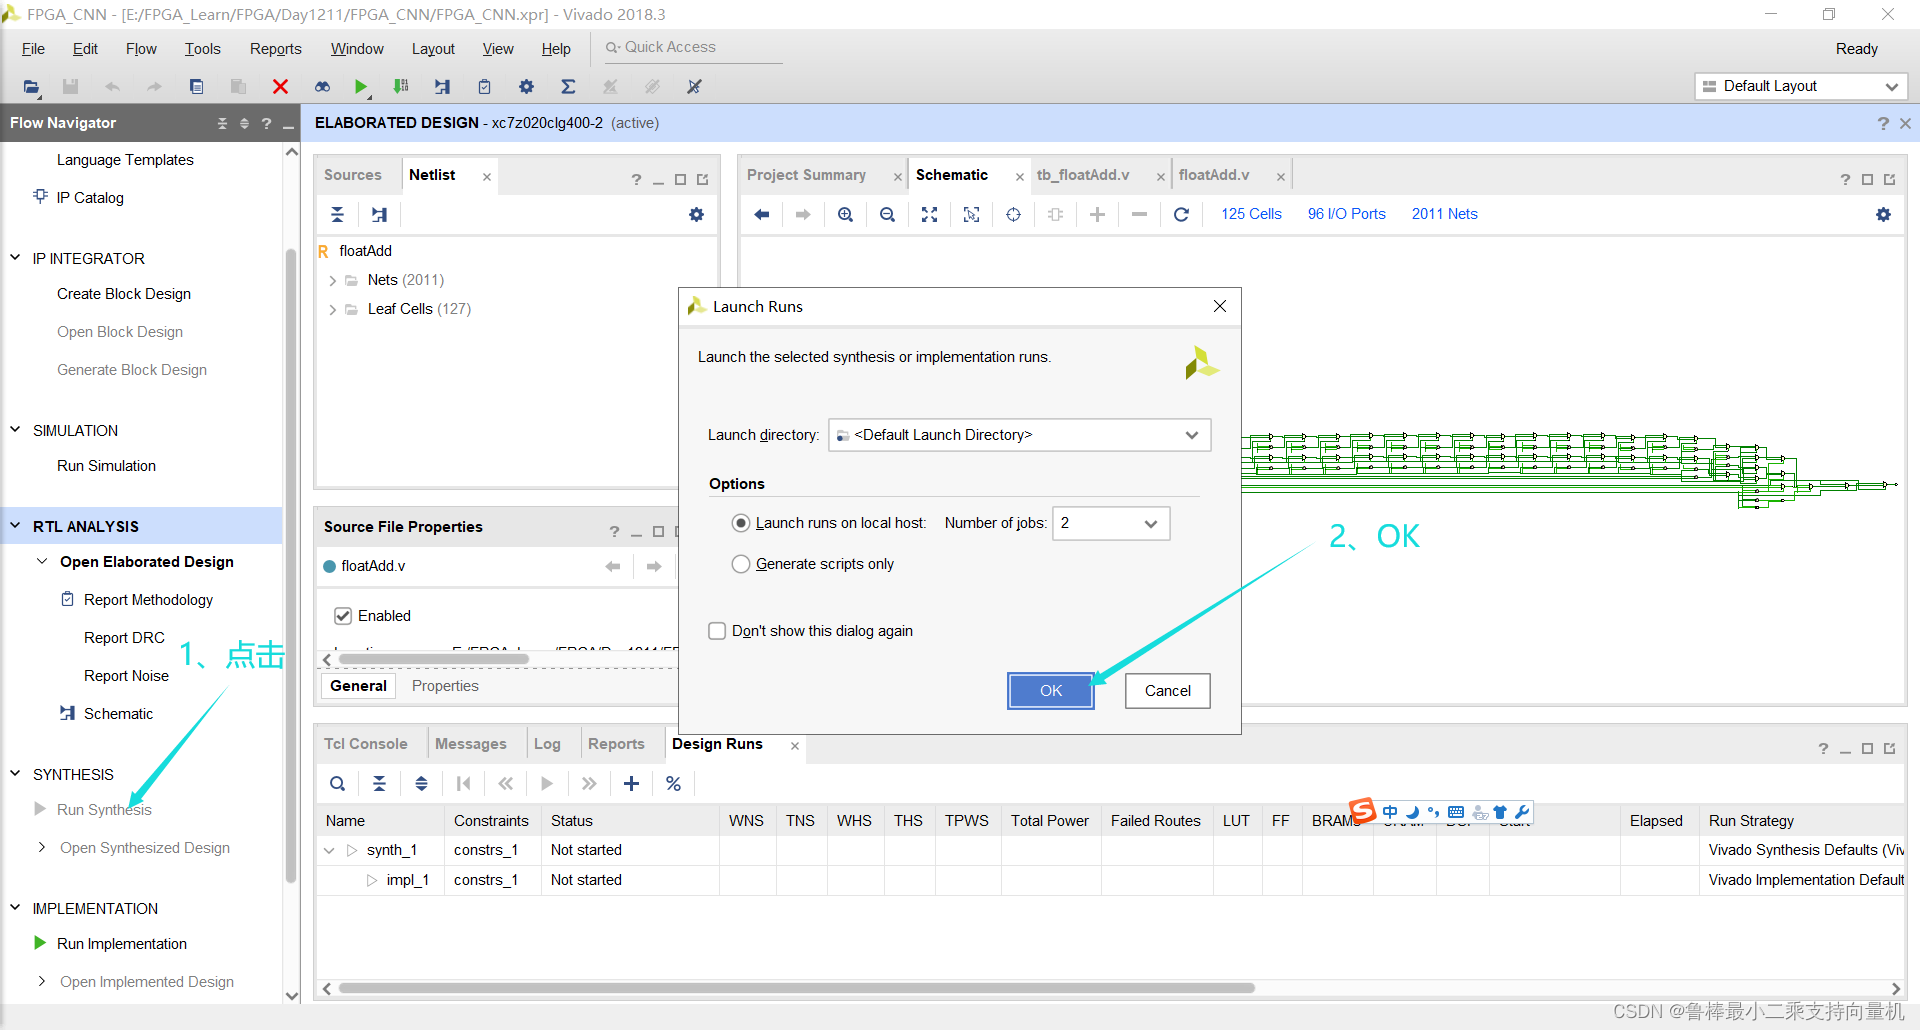The height and width of the screenshot is (1030, 1920).
Task: Click OK in Launch Runs dialog
Action: coord(1051,691)
